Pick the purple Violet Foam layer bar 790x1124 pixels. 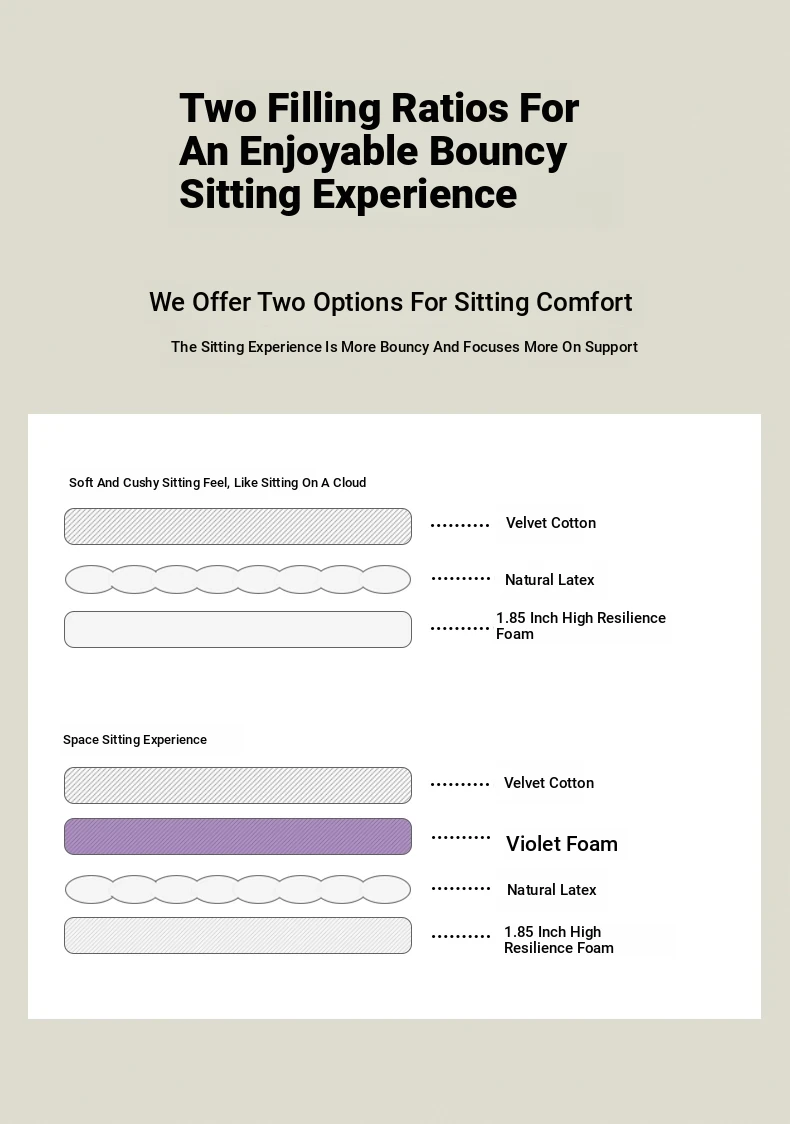[238, 837]
